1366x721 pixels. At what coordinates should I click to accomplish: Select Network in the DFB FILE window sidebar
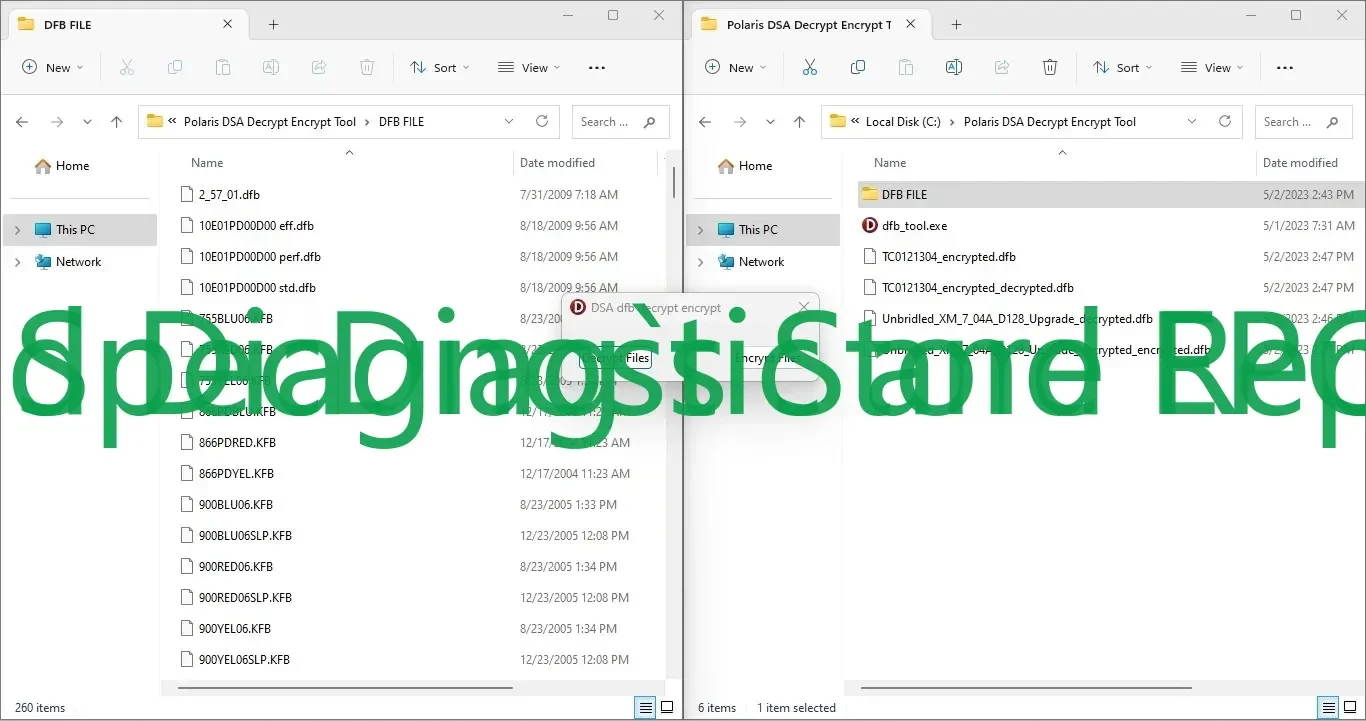(x=67, y=262)
